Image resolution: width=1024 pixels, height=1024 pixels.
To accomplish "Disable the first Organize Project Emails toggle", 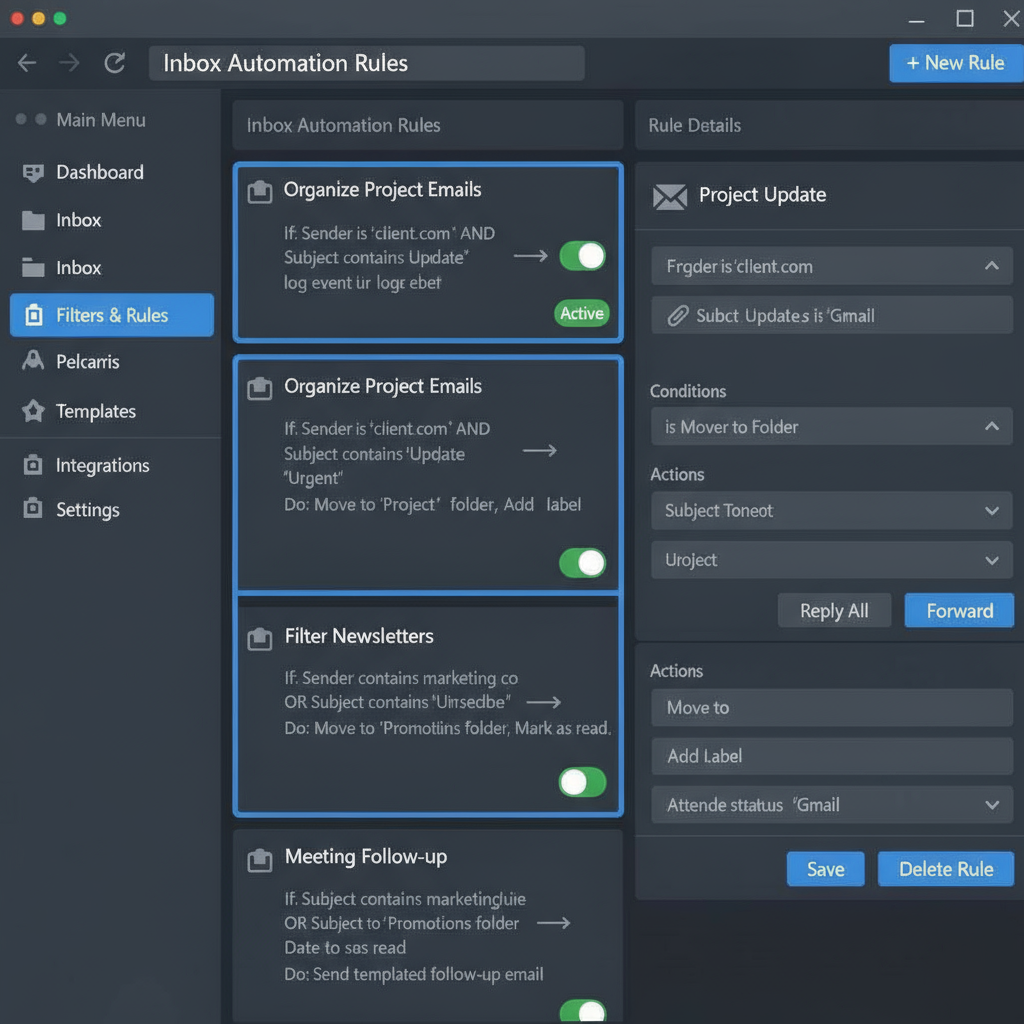I will coord(582,256).
